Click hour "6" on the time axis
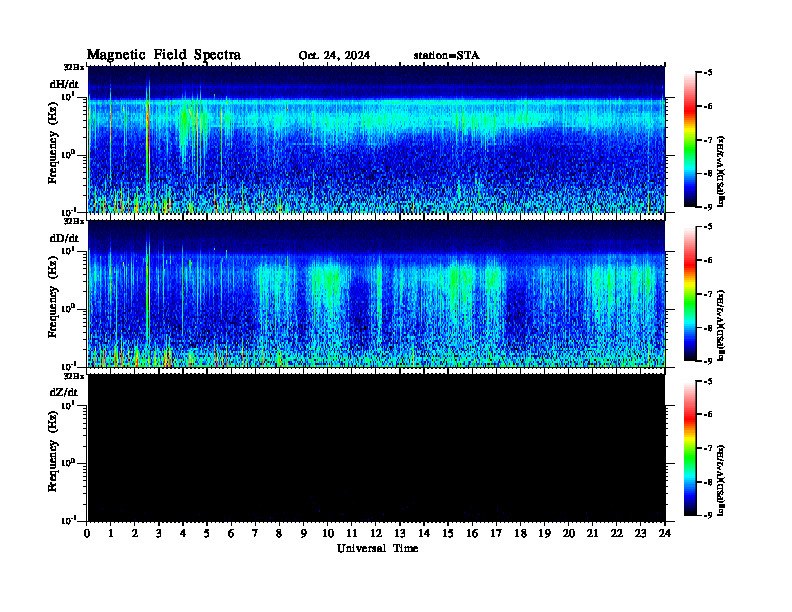This screenshot has height=612, width=792. click(231, 534)
